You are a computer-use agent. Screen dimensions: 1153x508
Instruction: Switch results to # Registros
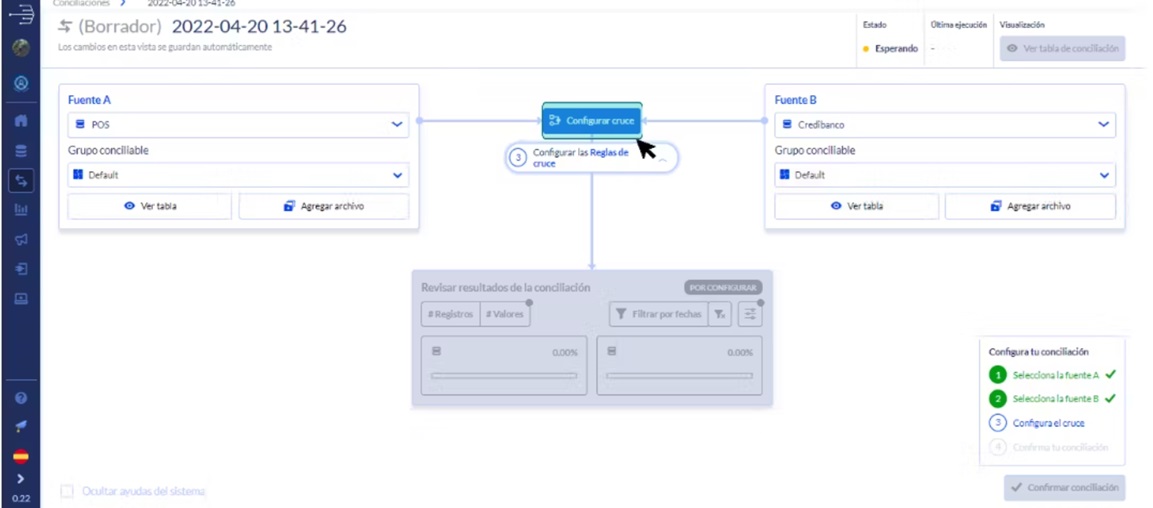pos(451,314)
